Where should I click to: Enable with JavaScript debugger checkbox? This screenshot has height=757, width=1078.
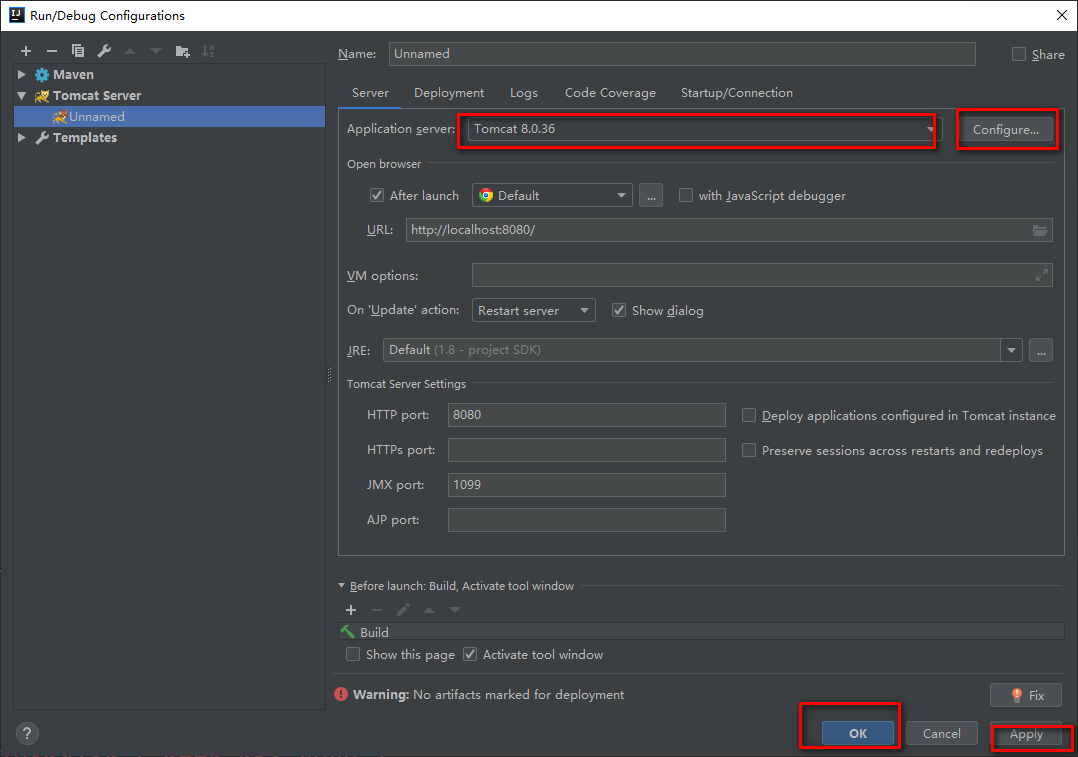point(685,195)
